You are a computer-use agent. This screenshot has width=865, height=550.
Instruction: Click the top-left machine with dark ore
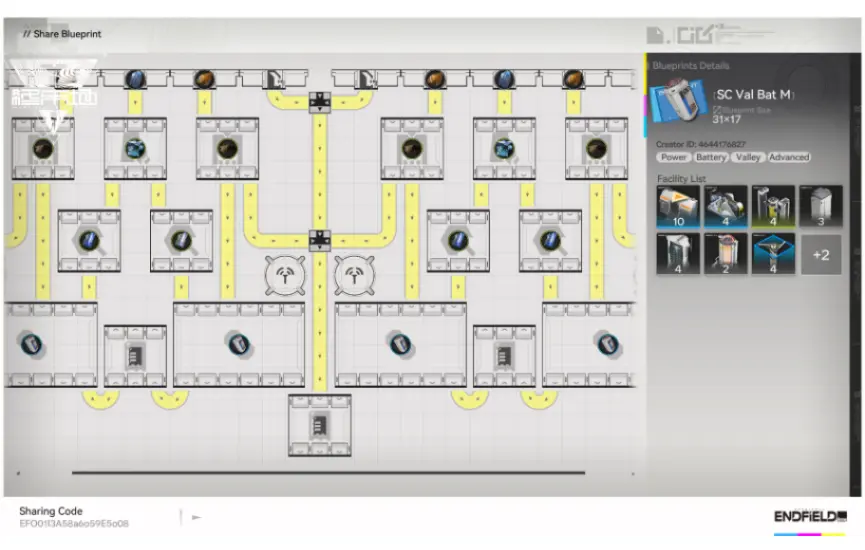(x=43, y=148)
